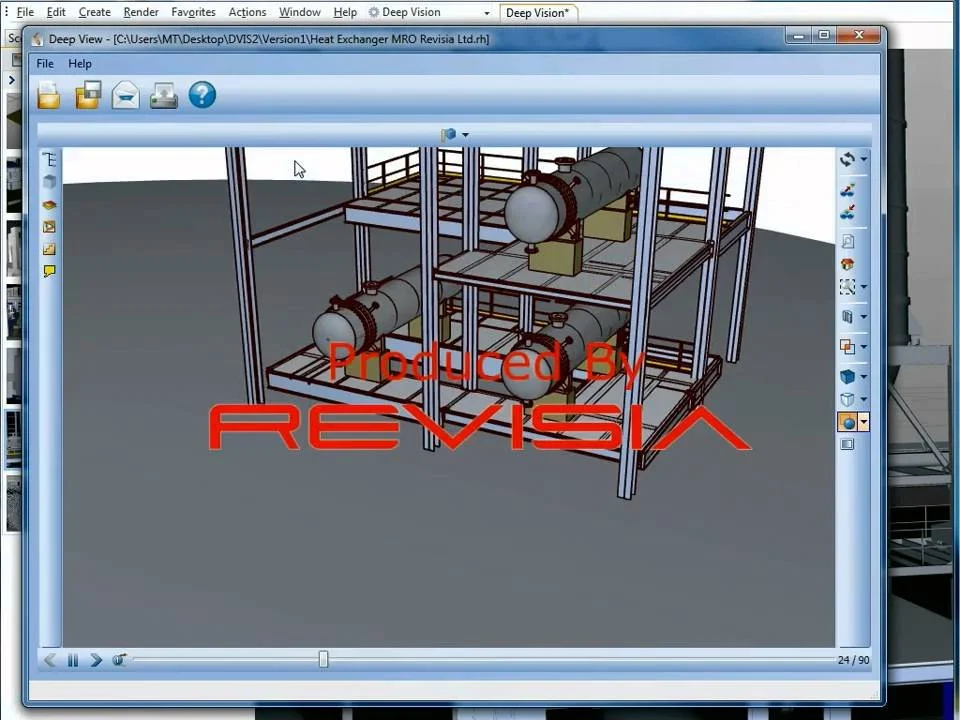
Task: Step forward with right arrow button
Action: click(96, 660)
